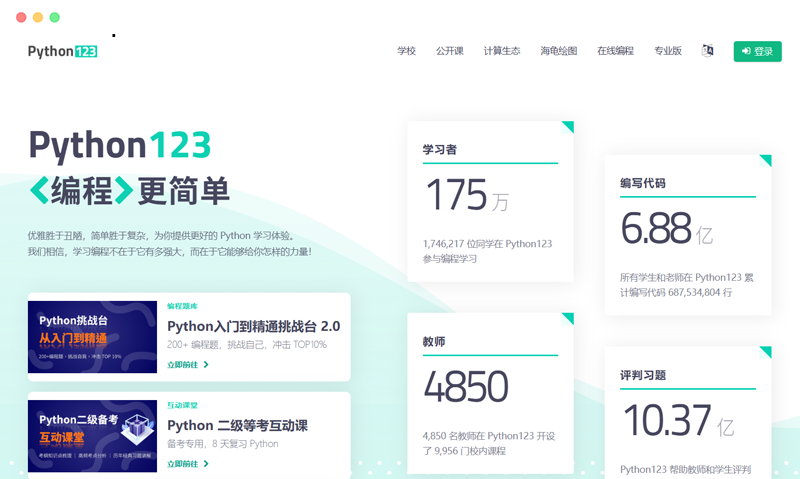Click the green fullscreen window button
Image resolution: width=800 pixels, height=479 pixels.
tap(55, 17)
